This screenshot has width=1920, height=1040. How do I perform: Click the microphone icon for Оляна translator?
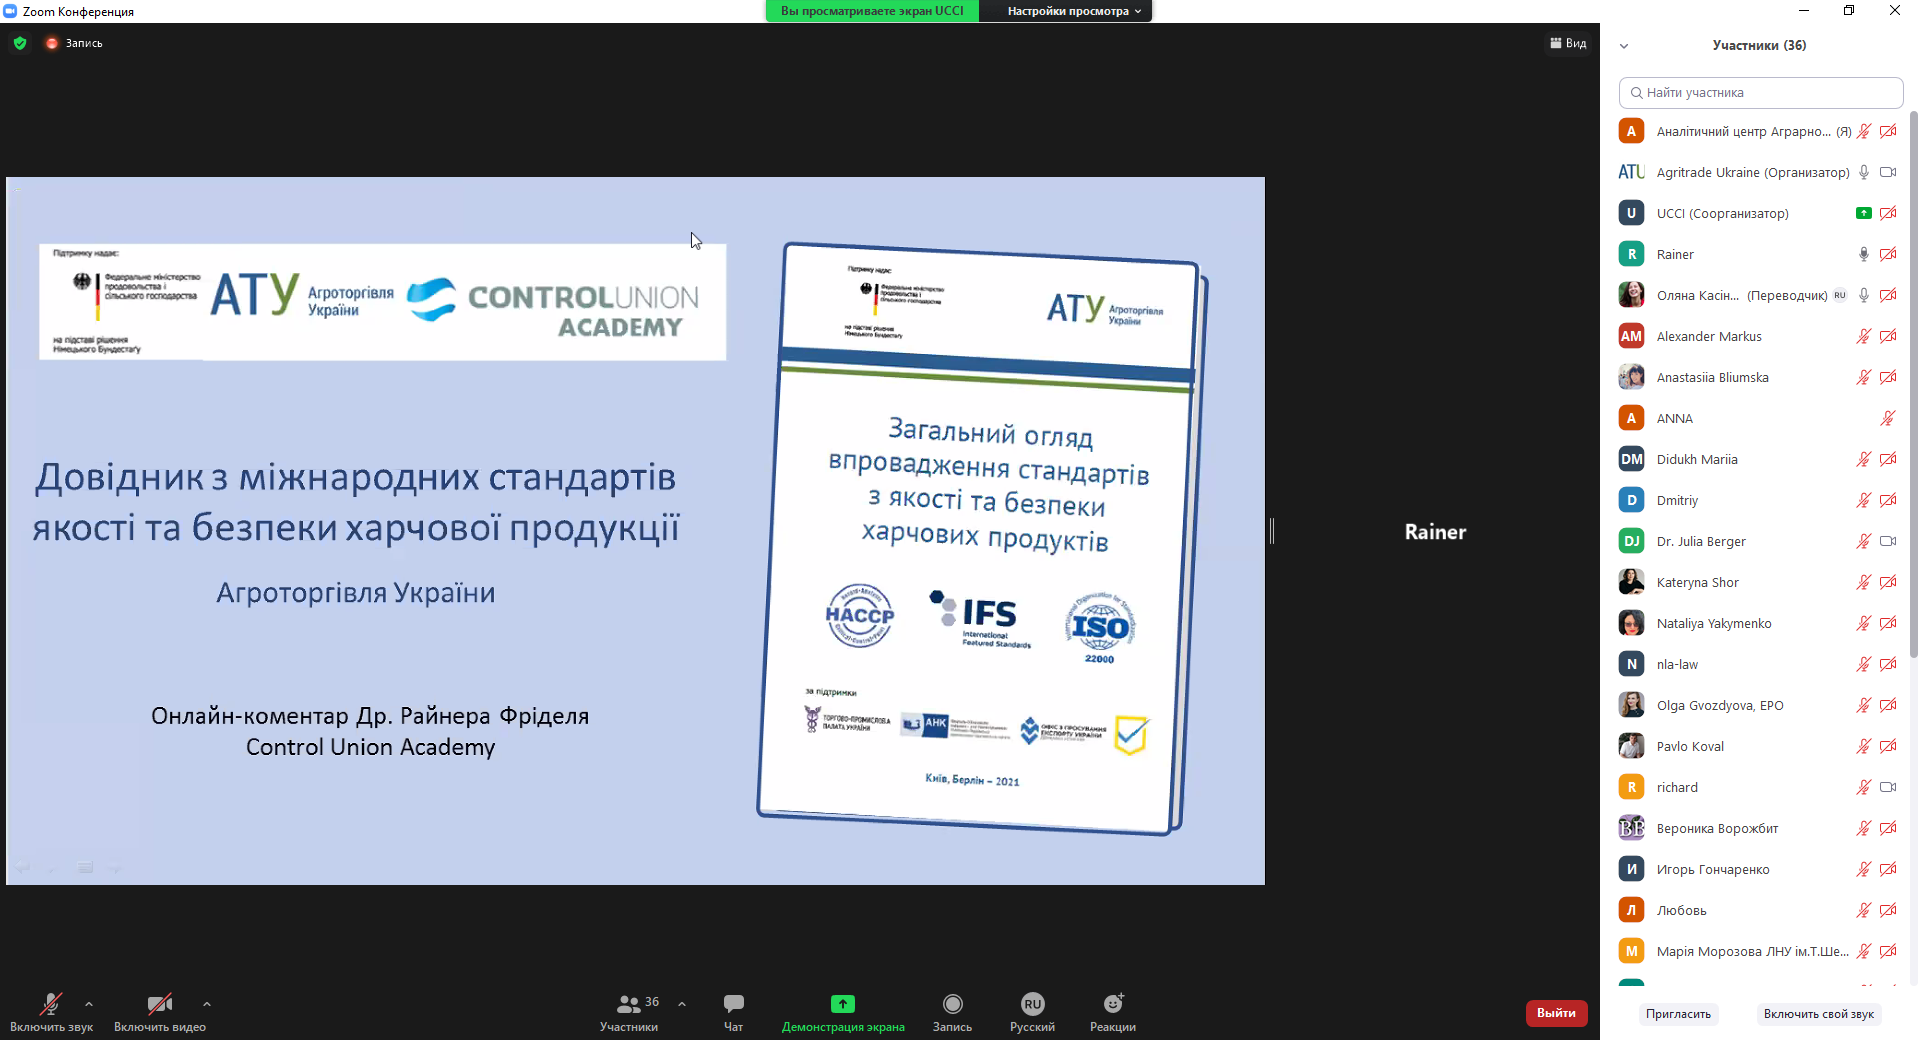(x=1864, y=295)
